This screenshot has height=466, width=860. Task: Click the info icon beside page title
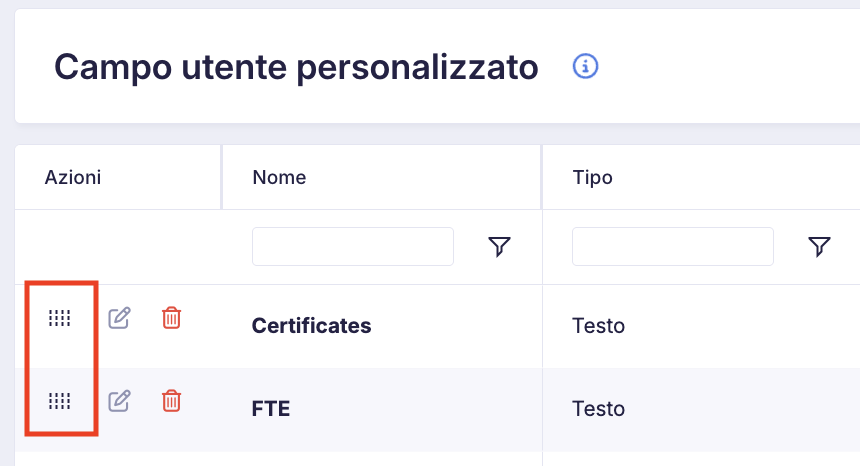tap(585, 66)
